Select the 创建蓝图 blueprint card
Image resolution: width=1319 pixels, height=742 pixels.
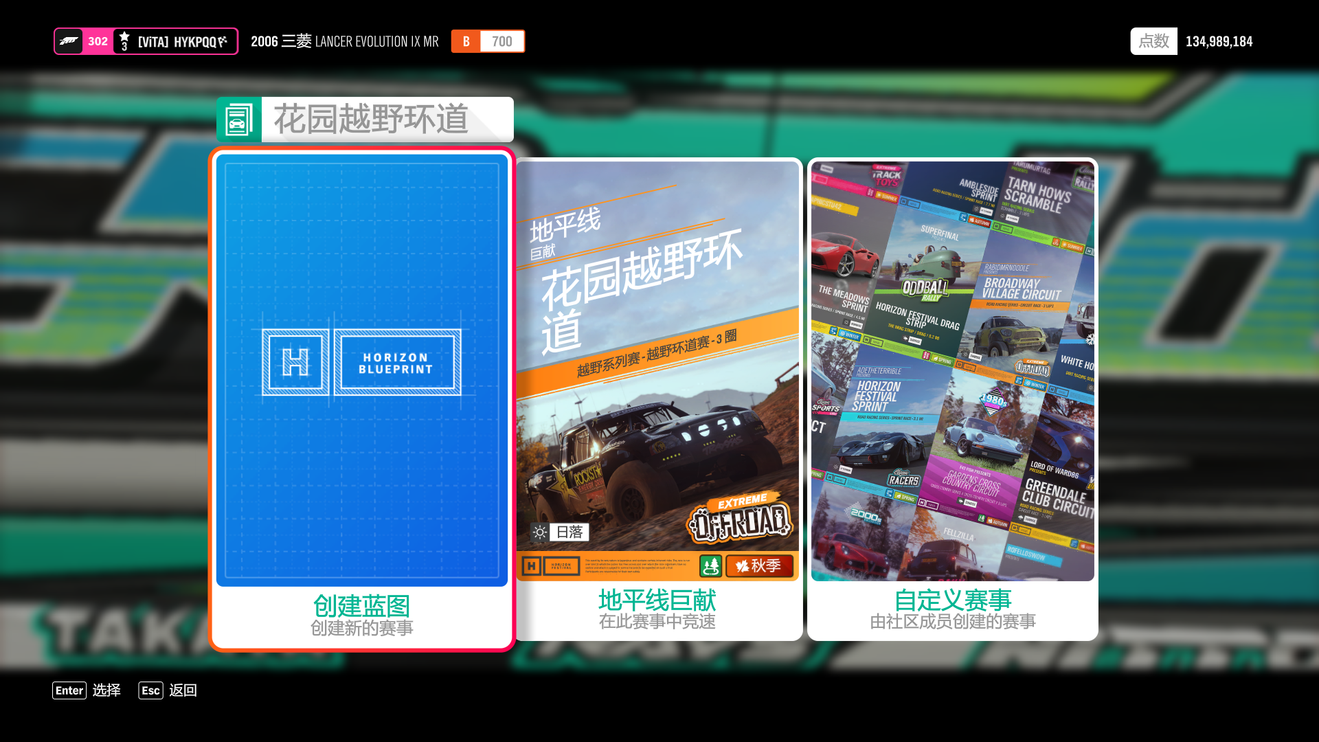(x=362, y=399)
